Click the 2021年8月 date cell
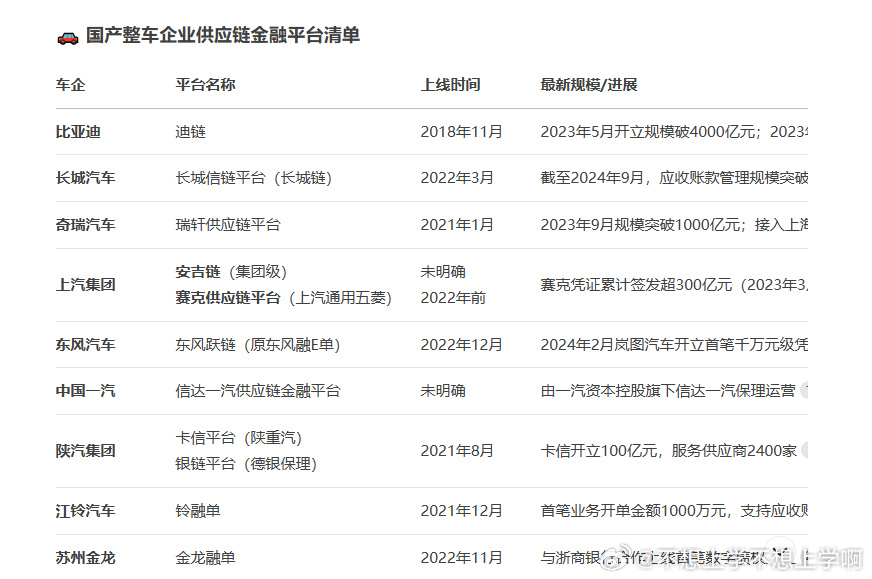This screenshot has height=579, width=872. [457, 451]
